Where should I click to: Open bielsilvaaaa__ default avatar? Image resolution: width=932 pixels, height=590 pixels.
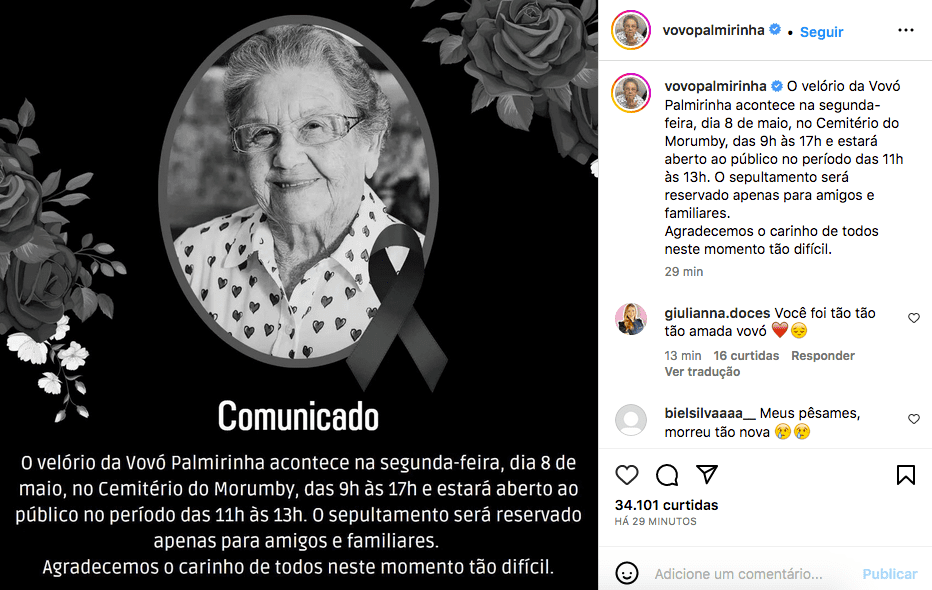[x=631, y=420]
